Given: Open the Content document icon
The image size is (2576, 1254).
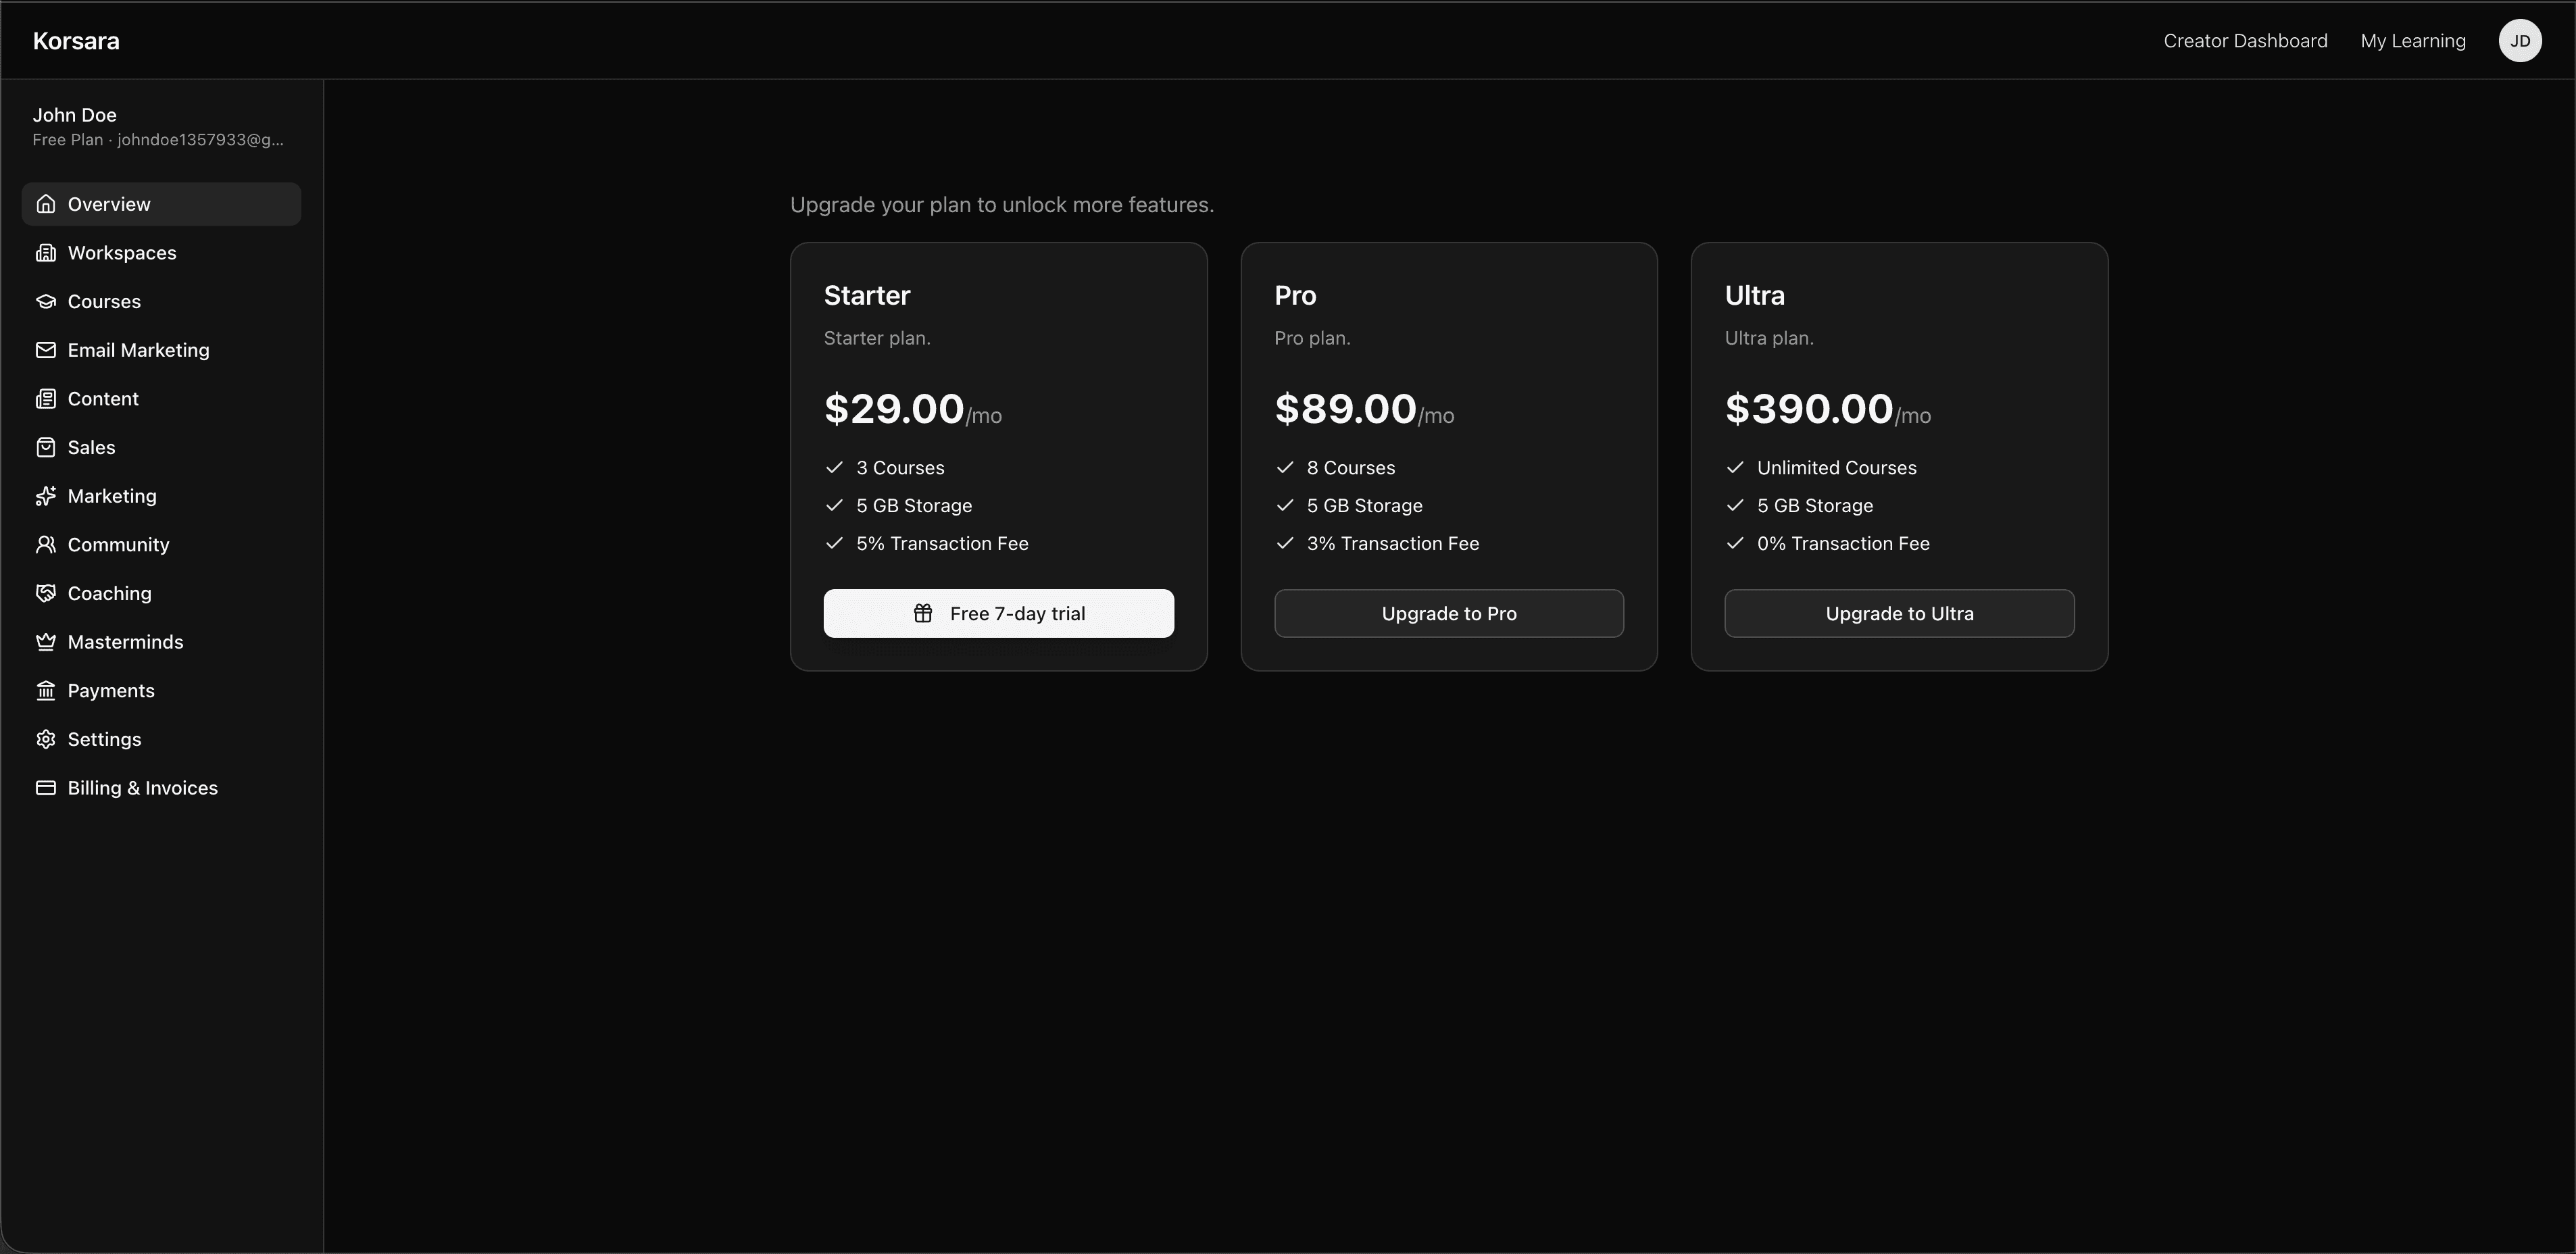Looking at the screenshot, I should 46,398.
